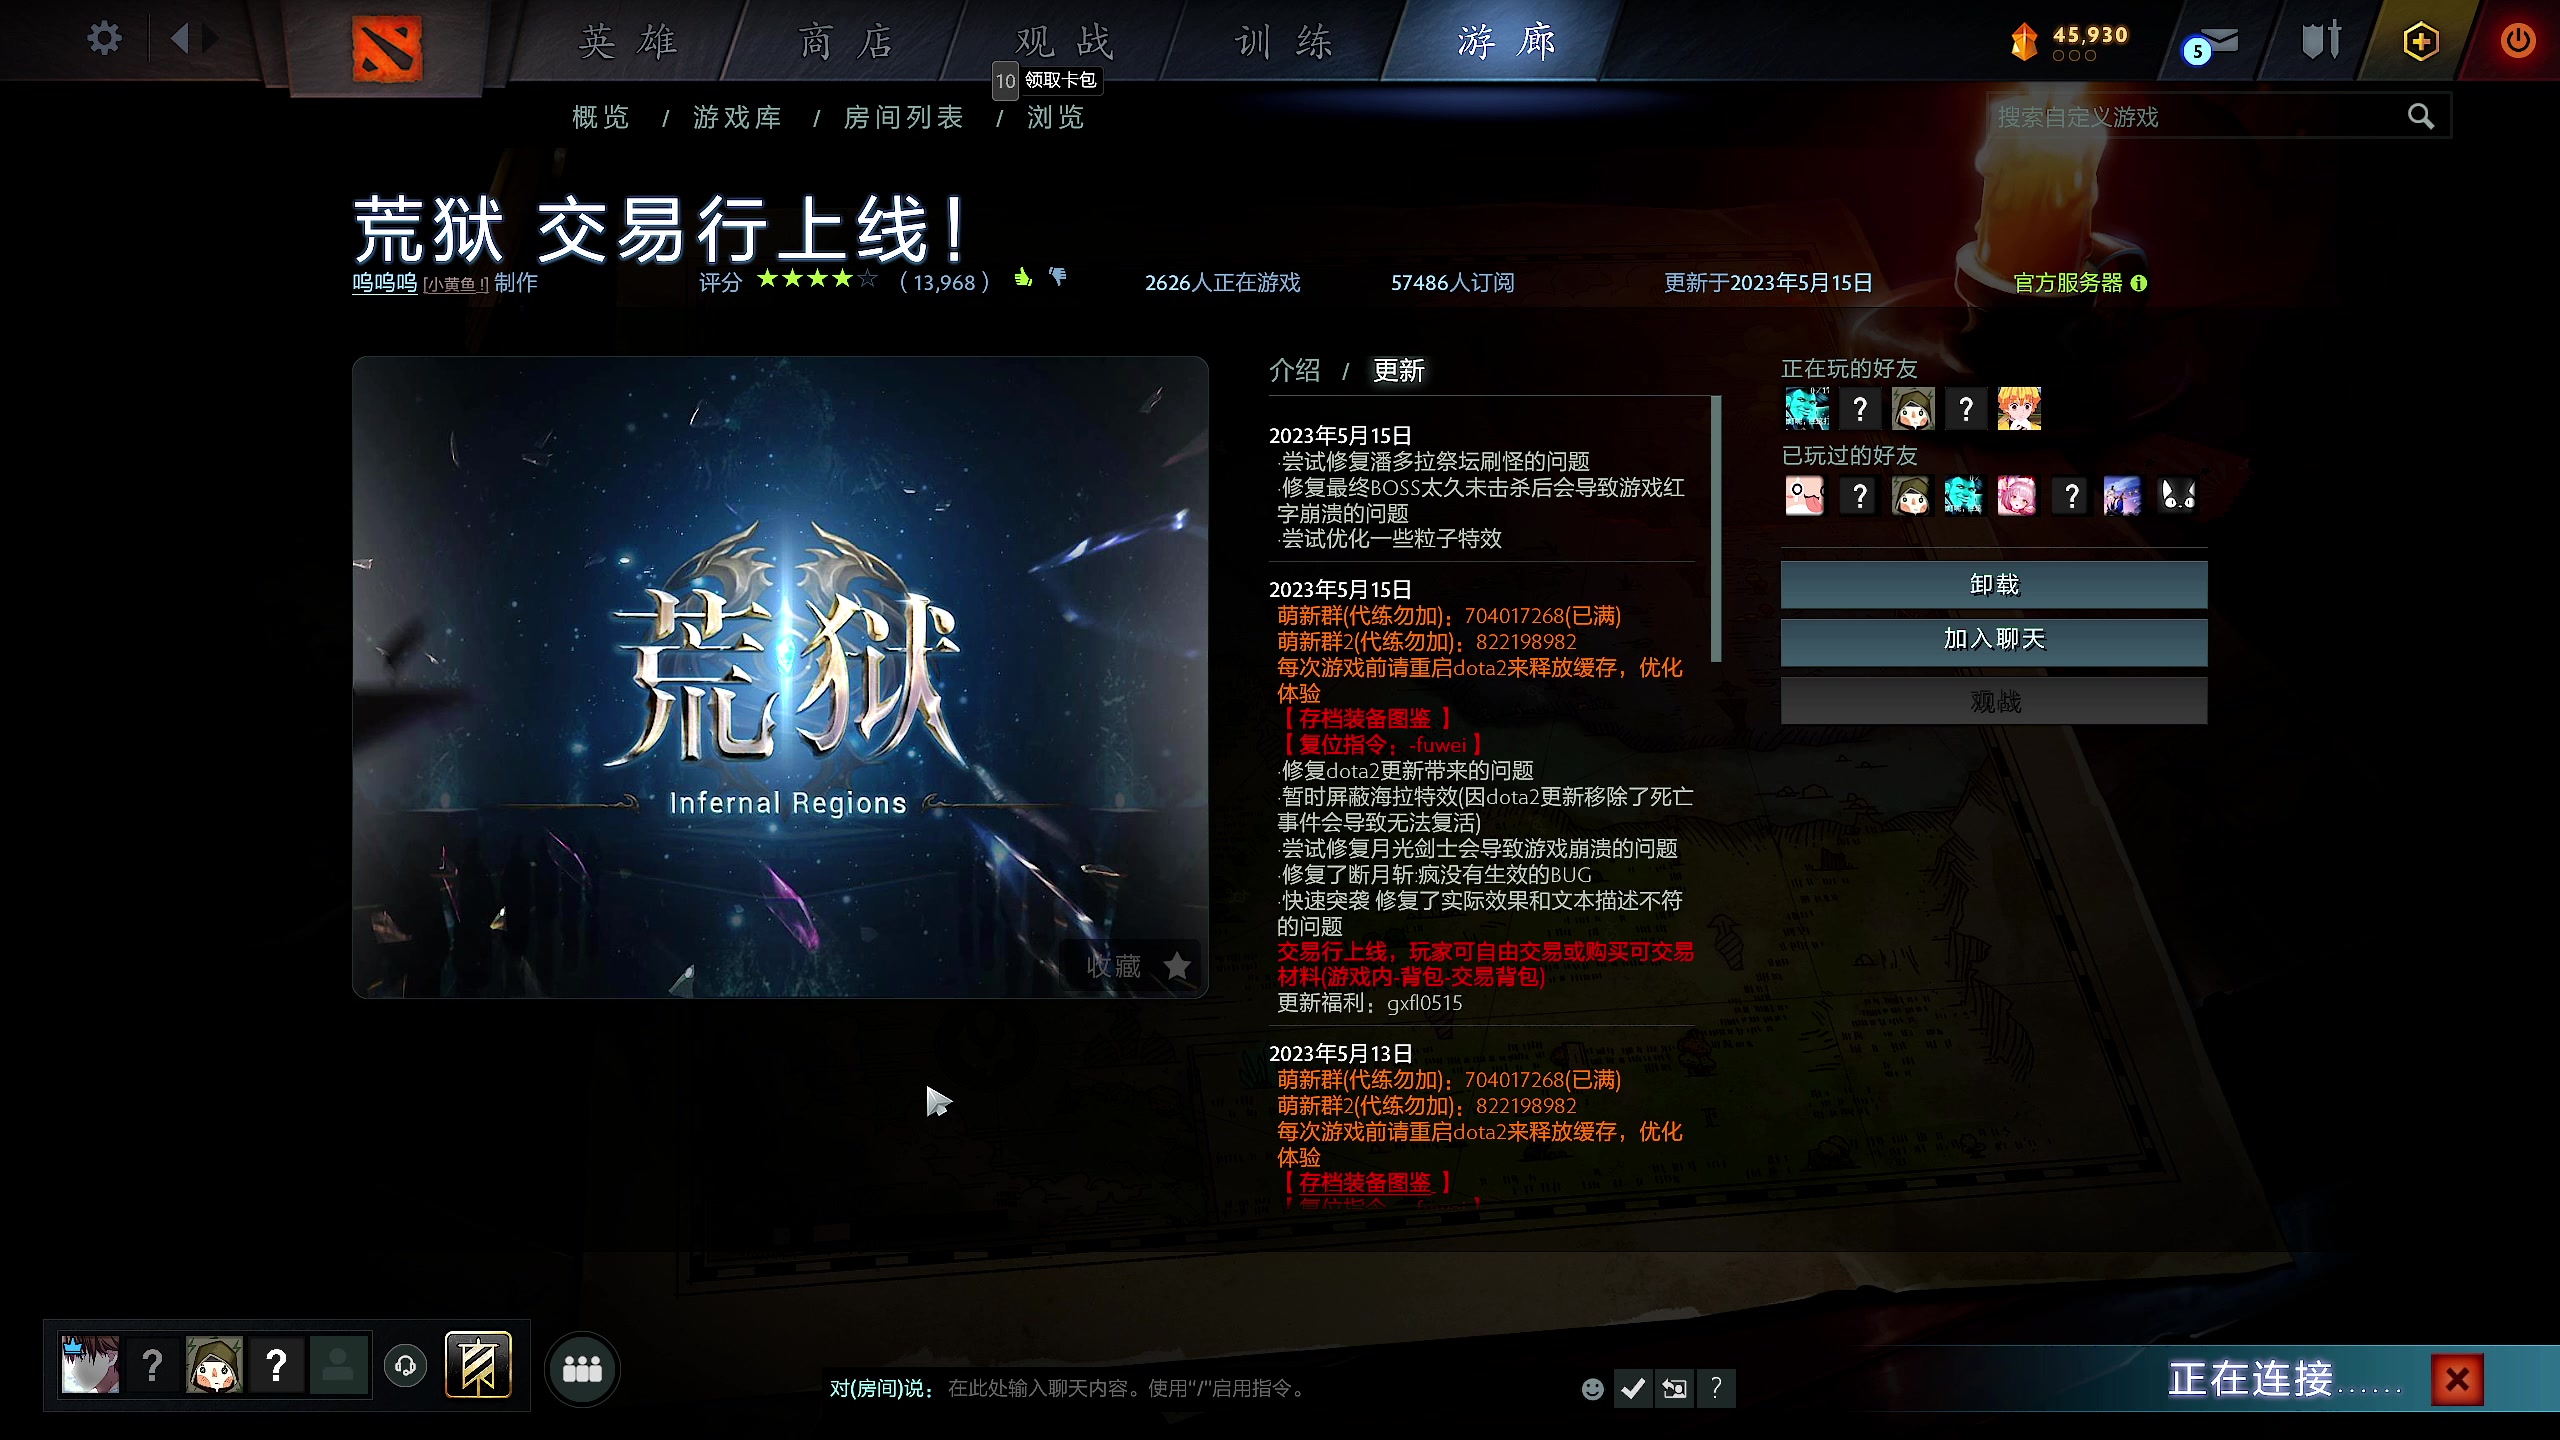Give the game a thumbs up
The width and height of the screenshot is (2560, 1440).
point(1023,278)
